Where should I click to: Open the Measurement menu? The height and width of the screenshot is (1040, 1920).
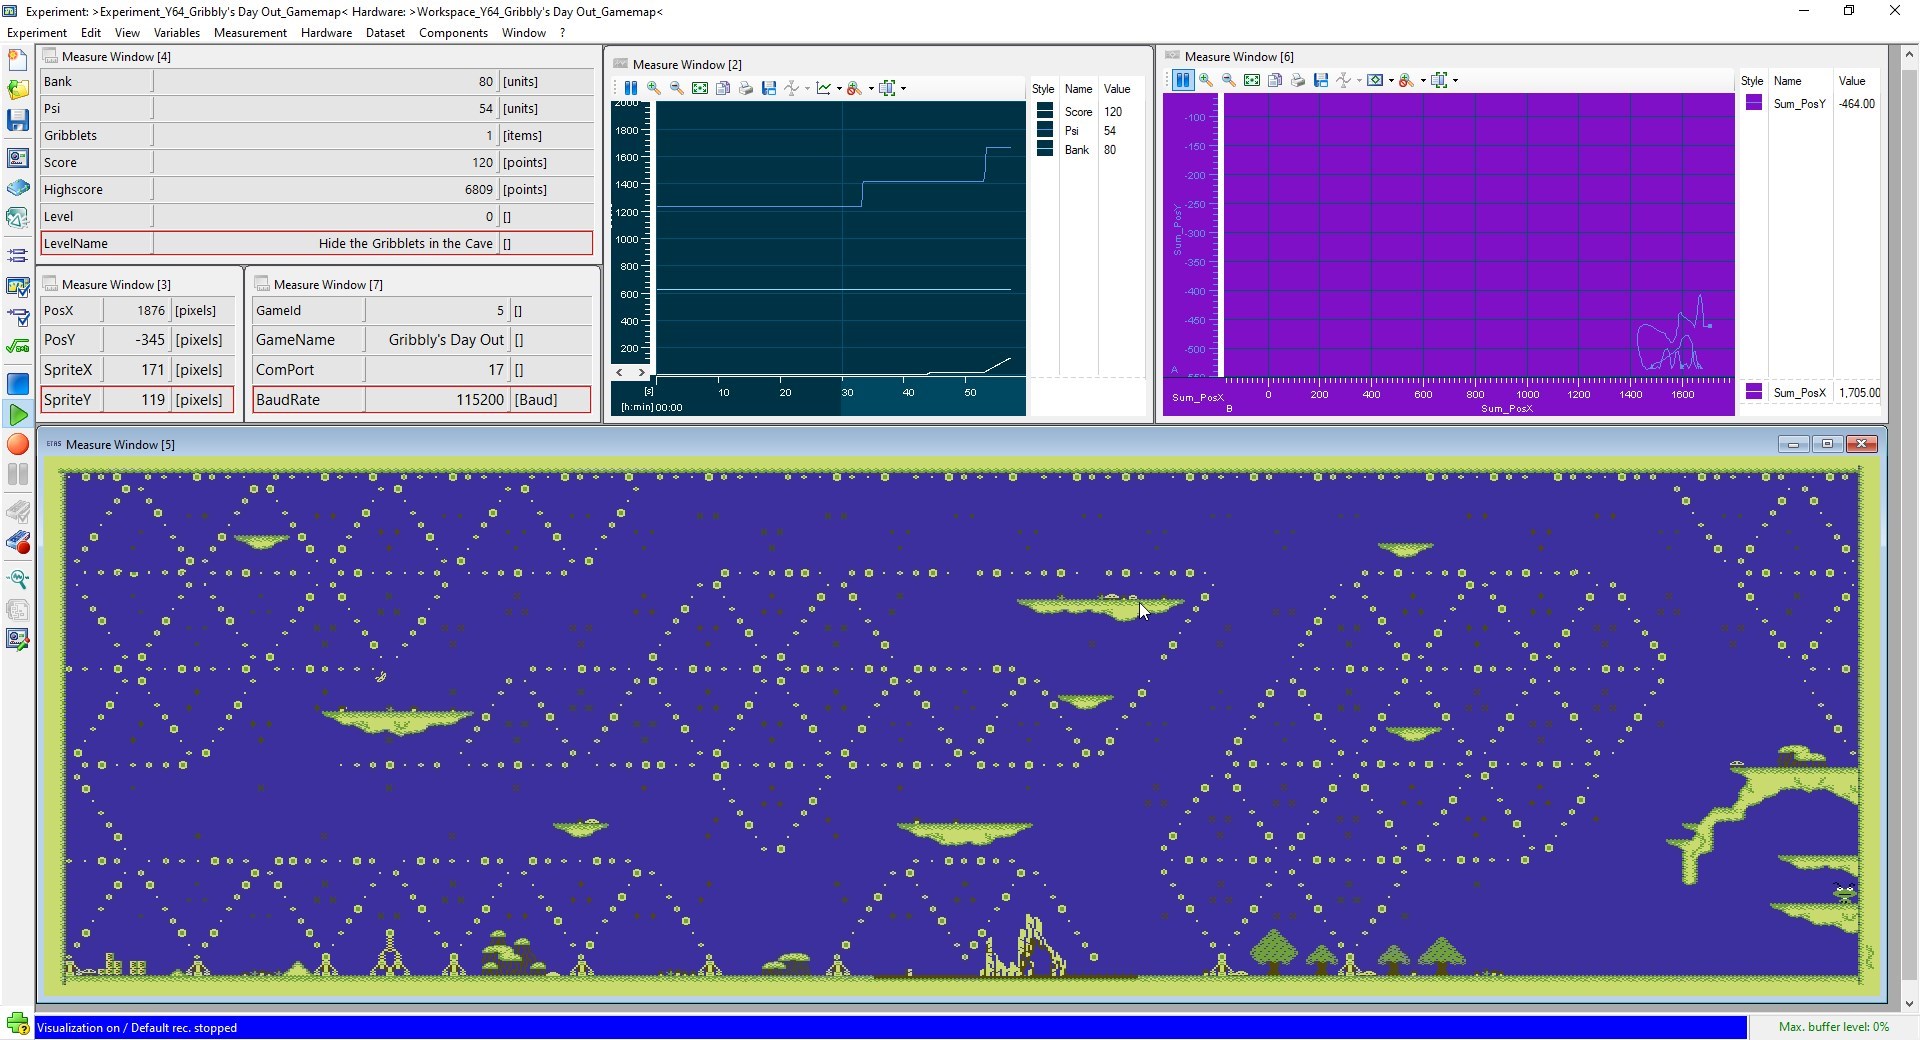click(x=250, y=33)
